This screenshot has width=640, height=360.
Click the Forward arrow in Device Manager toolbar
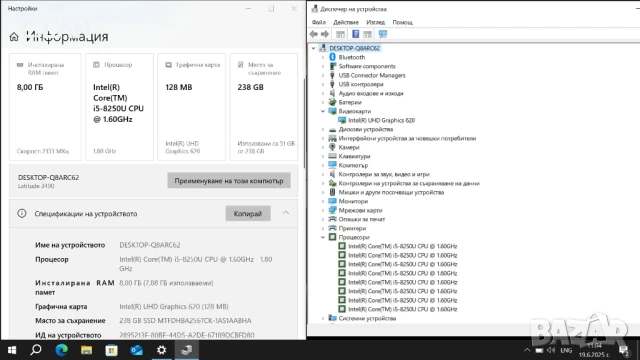pos(325,34)
